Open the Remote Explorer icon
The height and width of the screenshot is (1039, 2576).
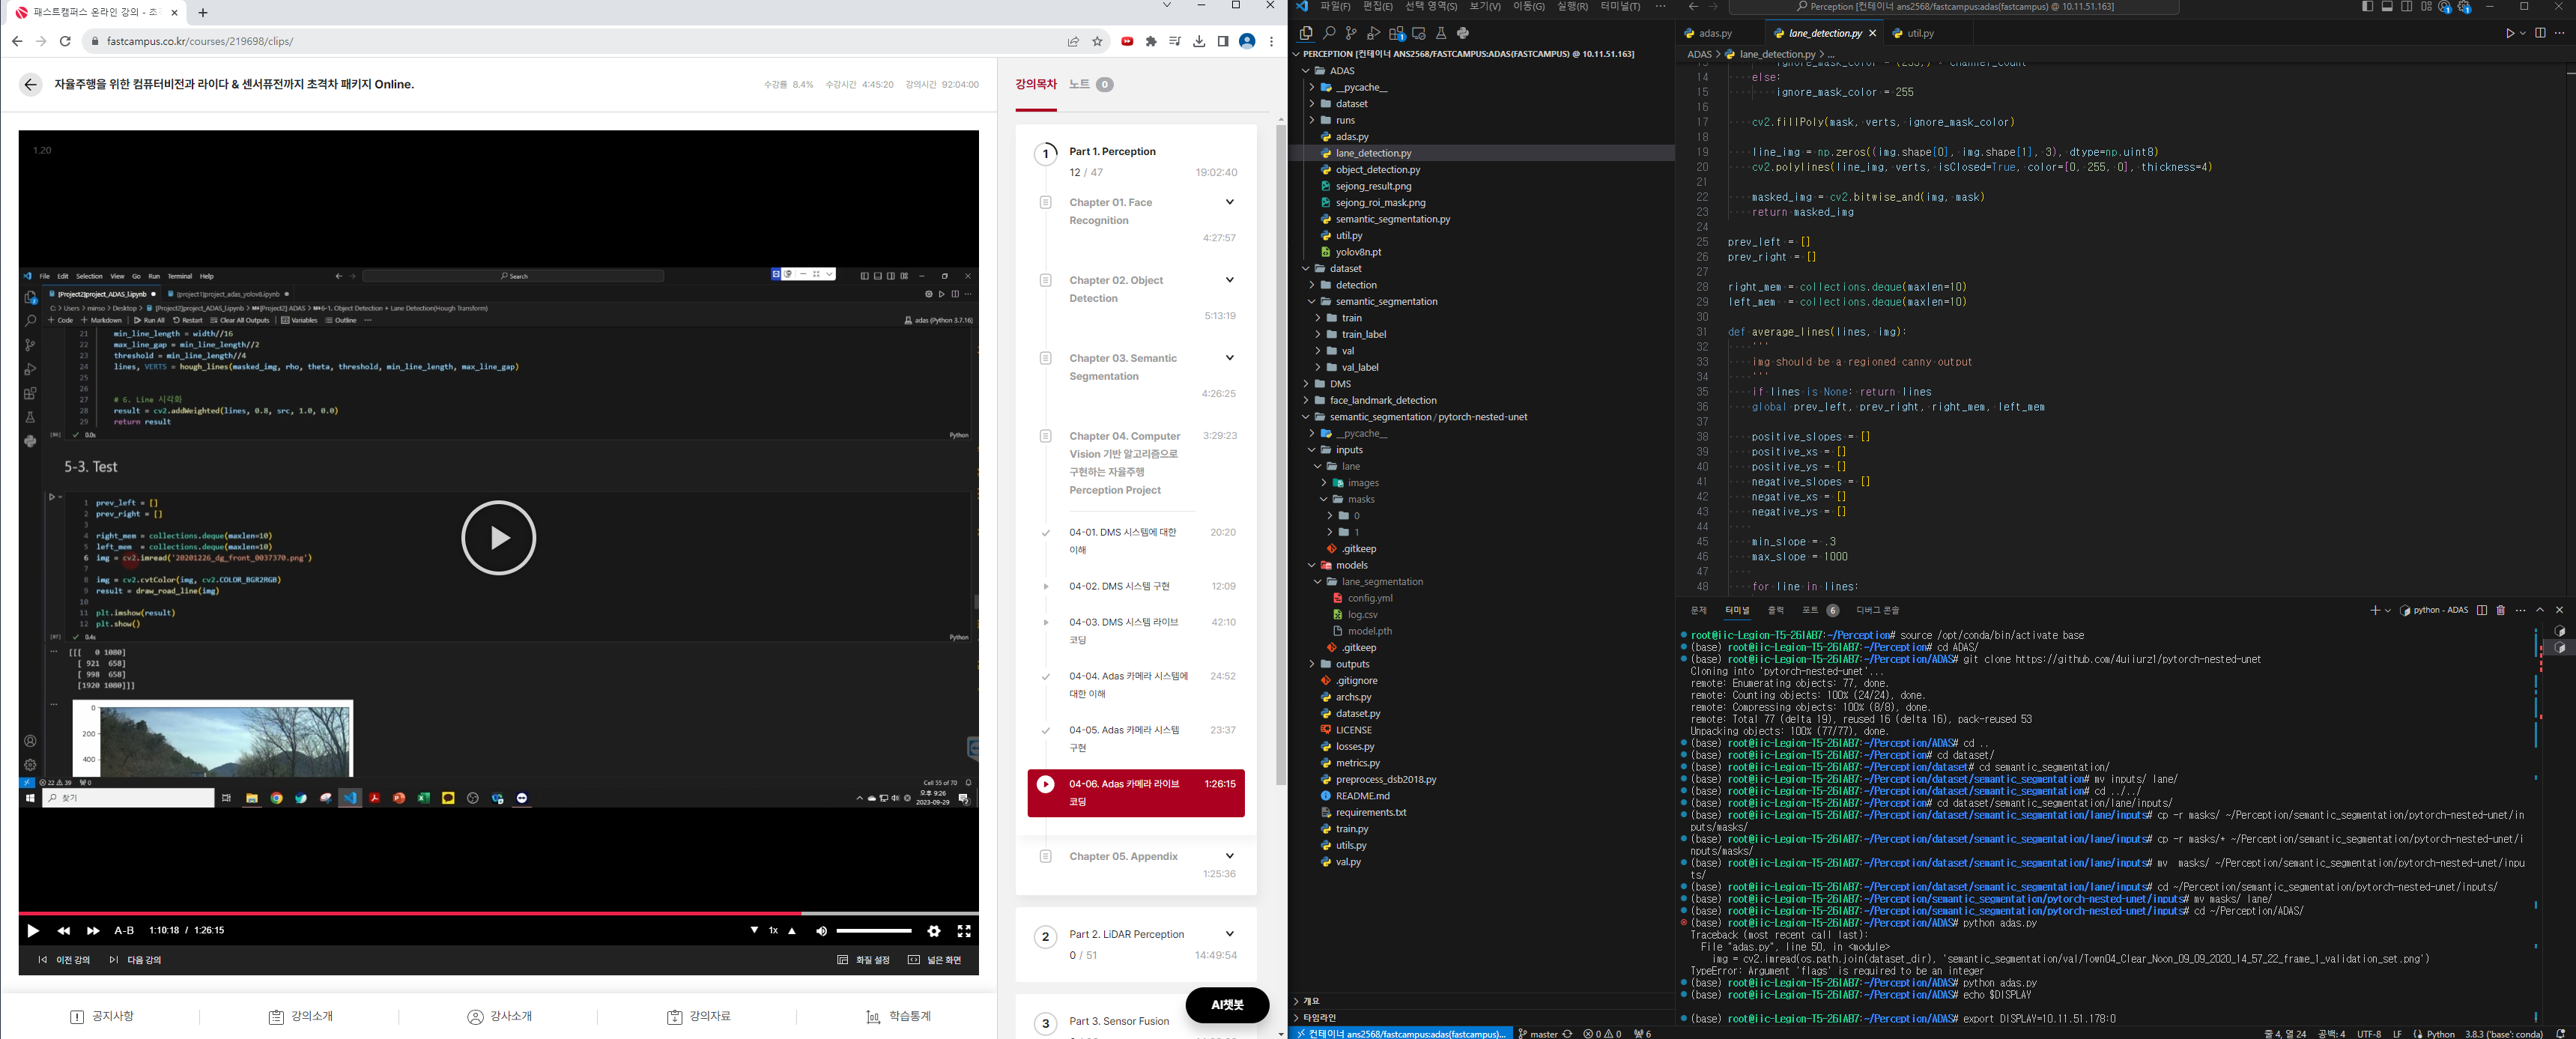(x=1418, y=33)
